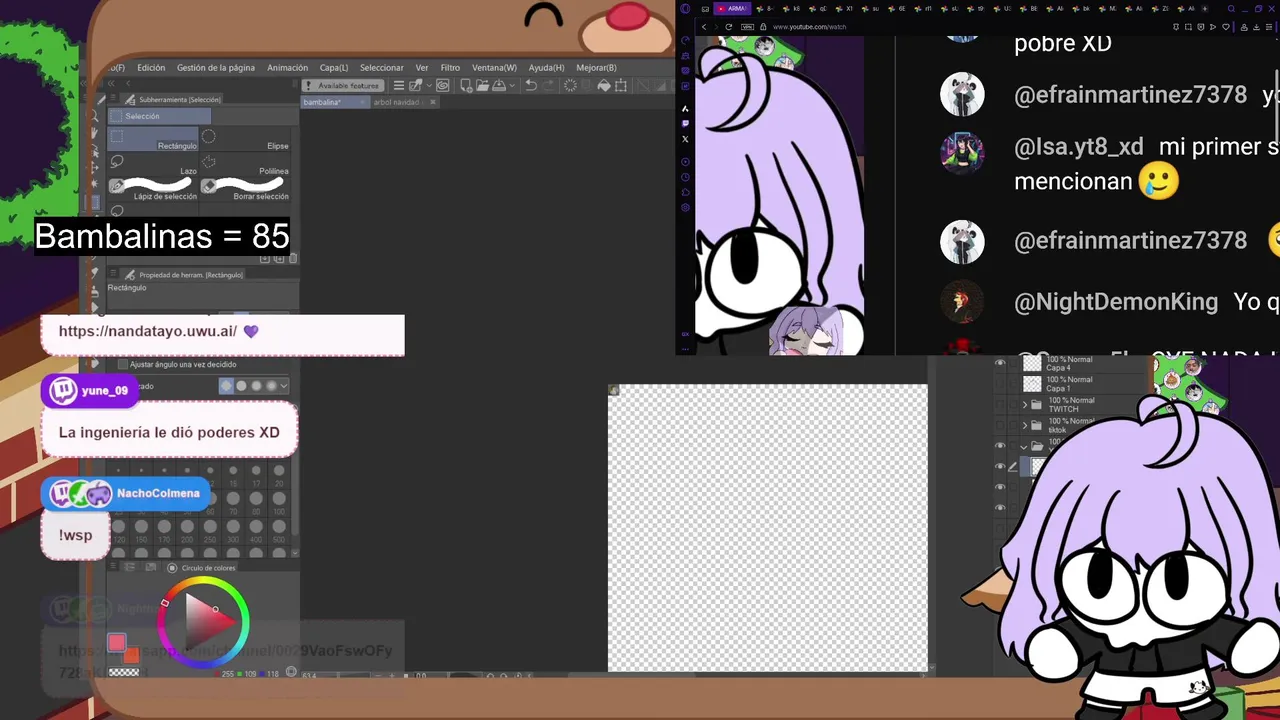Click the Clear/loading circle icon
This screenshot has width=1280, height=720.
pos(570,86)
